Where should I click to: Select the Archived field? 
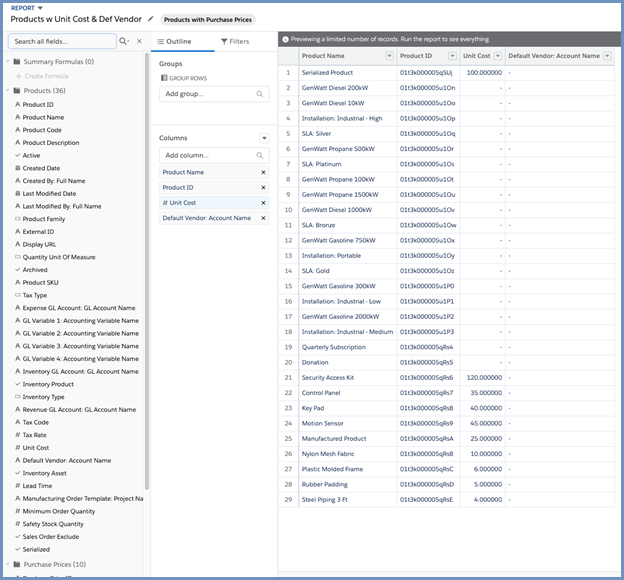35,270
